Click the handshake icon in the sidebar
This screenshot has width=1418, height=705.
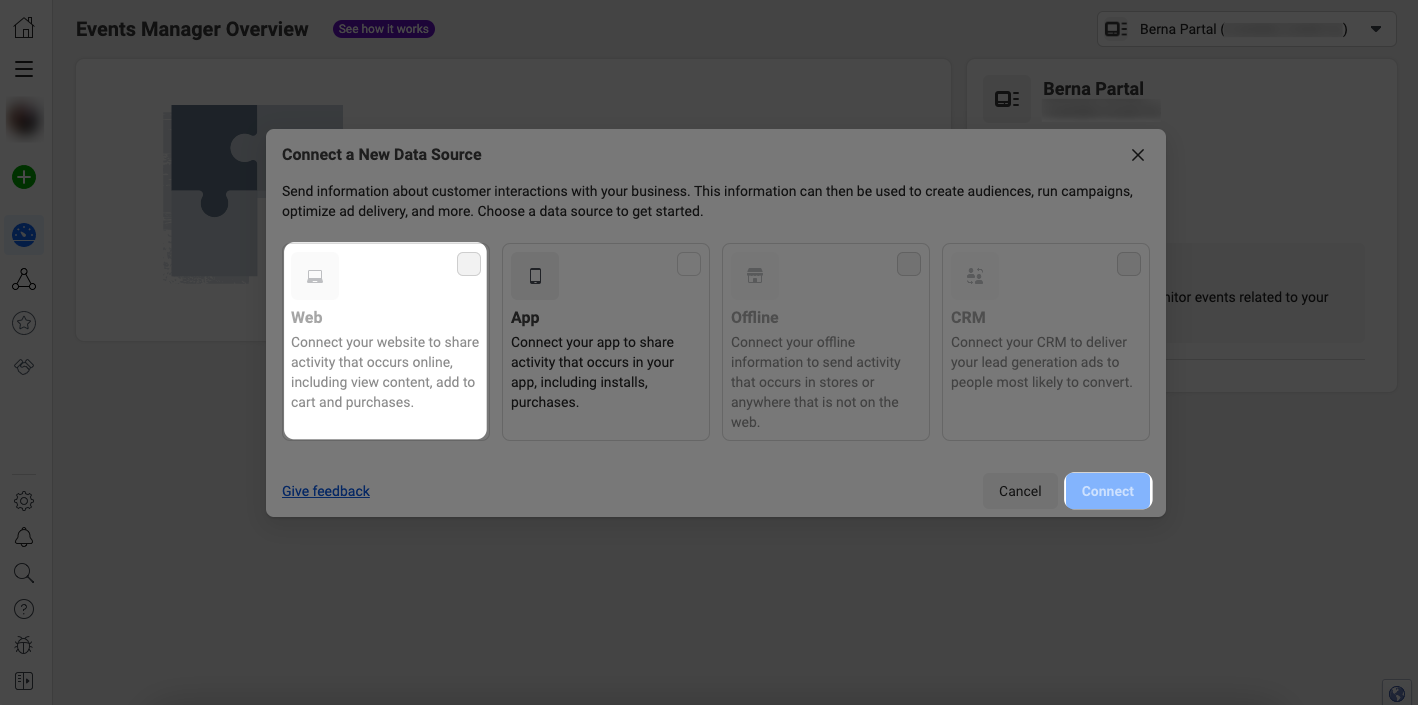pyautogui.click(x=24, y=366)
